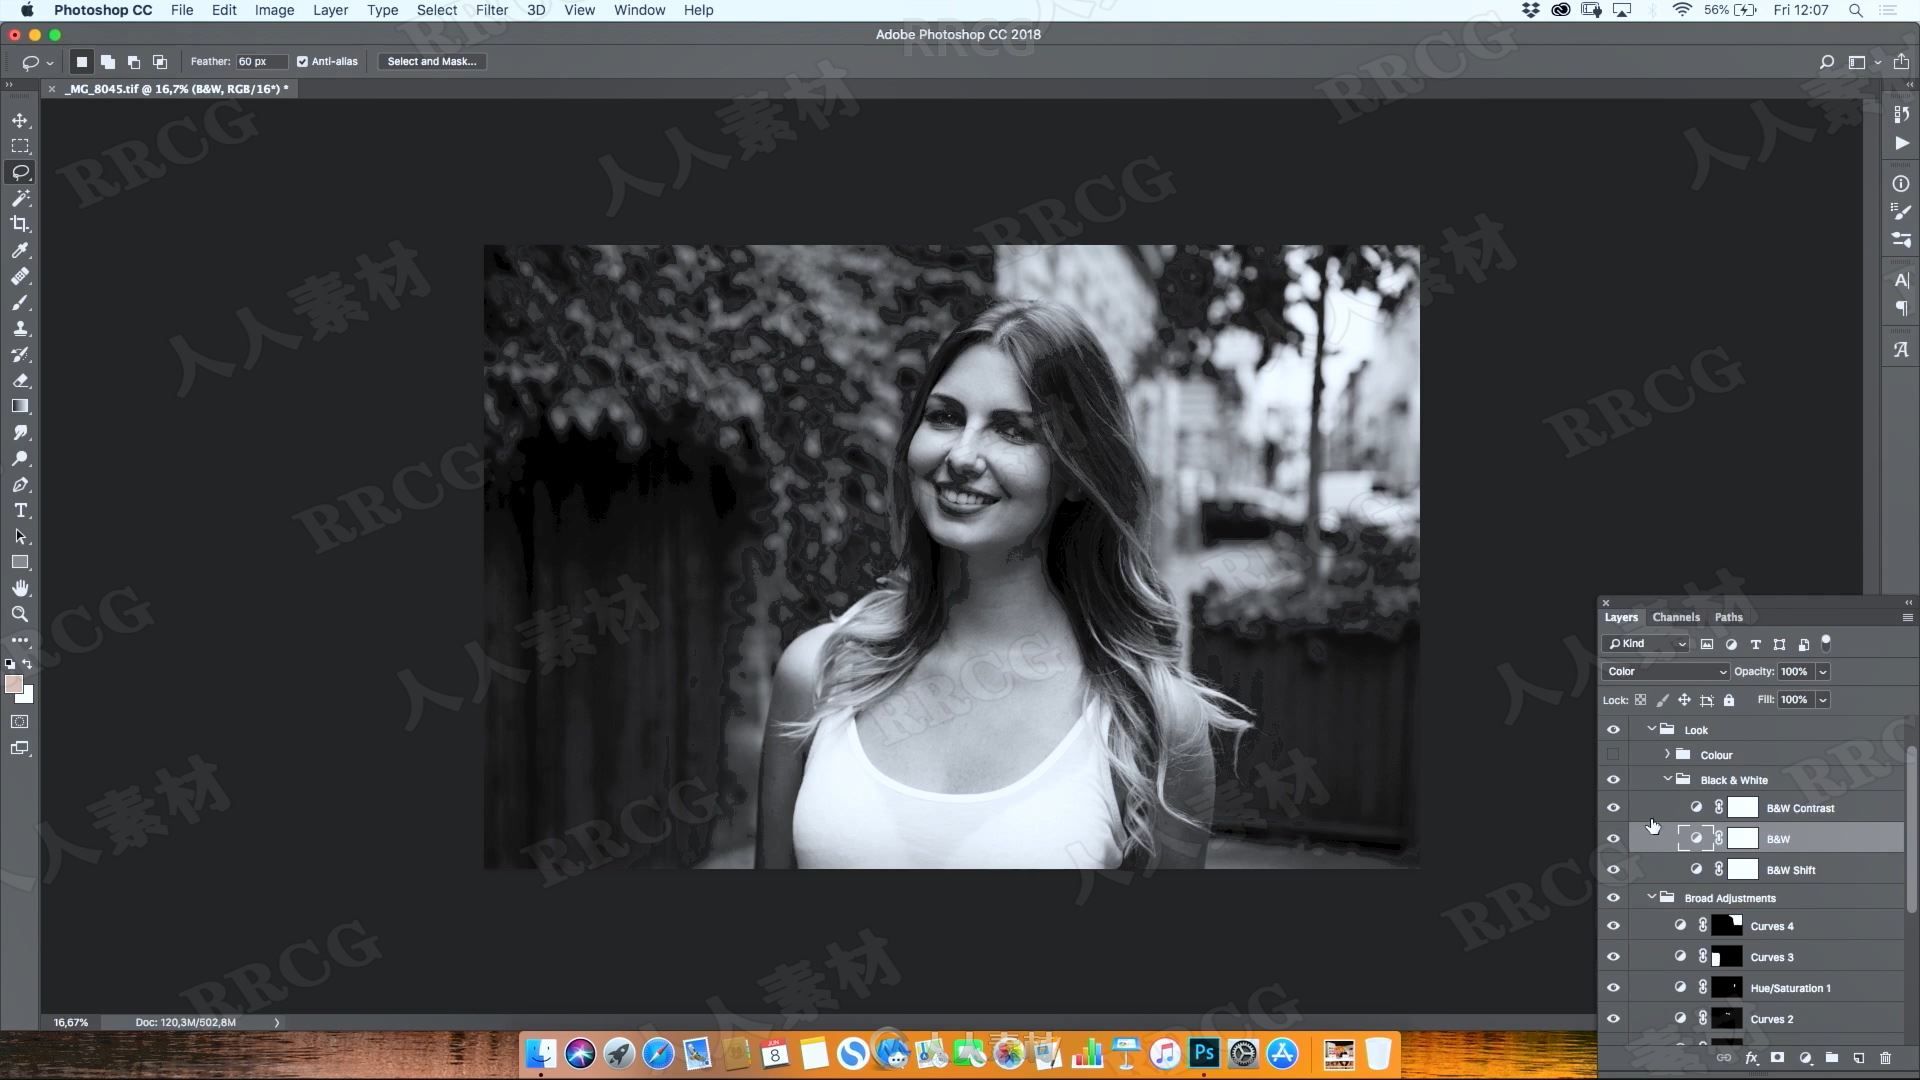Toggle visibility of Curves 4 layer
1920x1080 pixels.
point(1615,924)
